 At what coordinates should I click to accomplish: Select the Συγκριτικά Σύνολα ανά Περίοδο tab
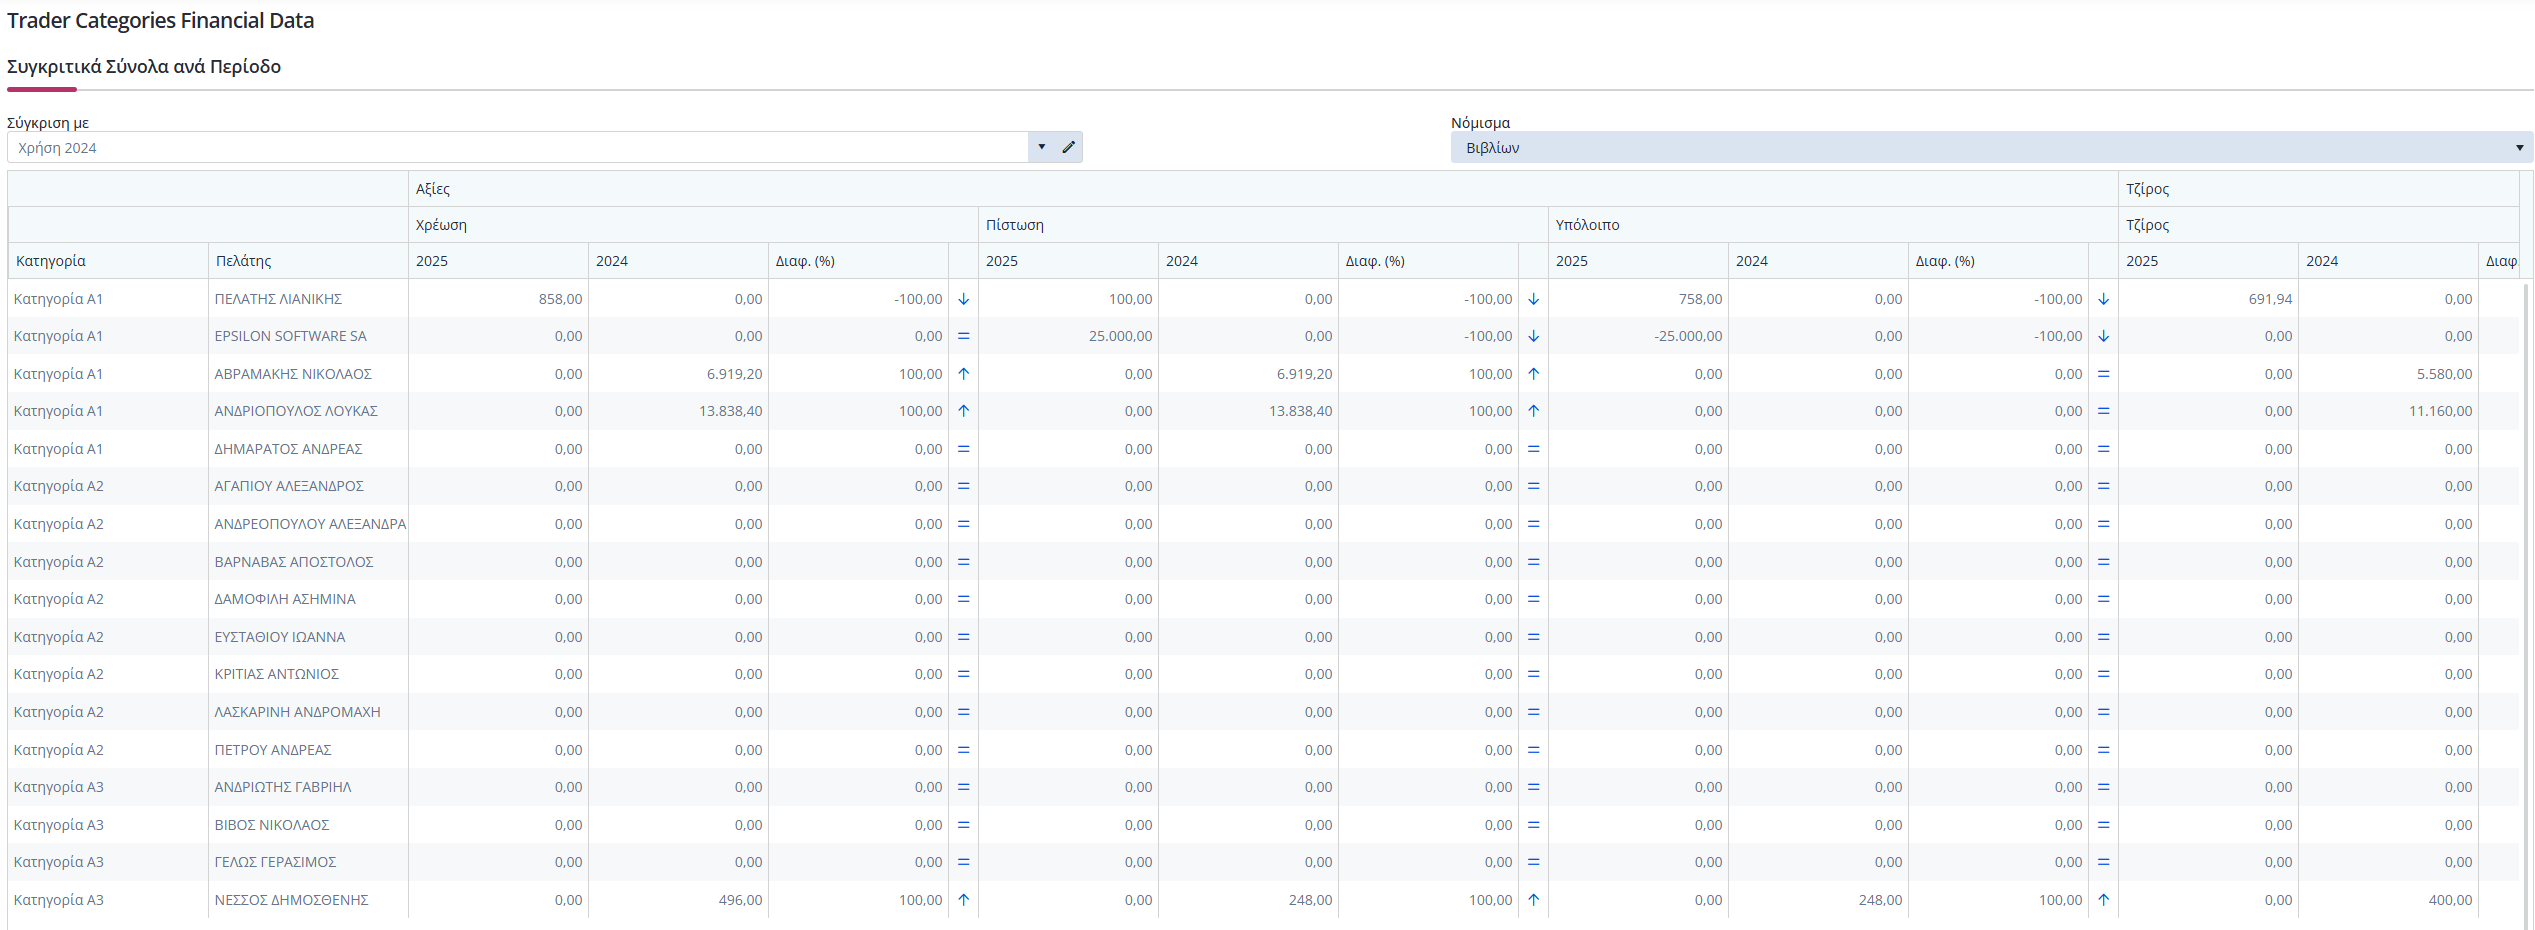pos(144,67)
